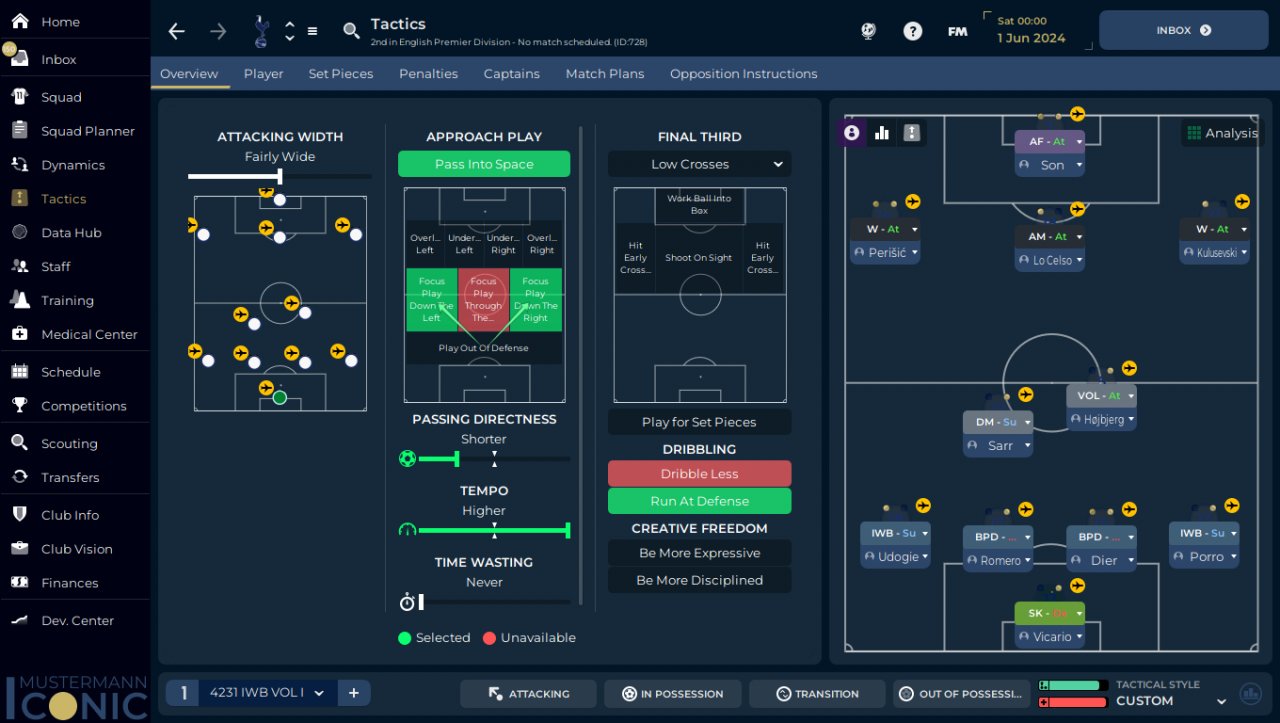
Task: Switch to the Captains tab
Action: 512,74
